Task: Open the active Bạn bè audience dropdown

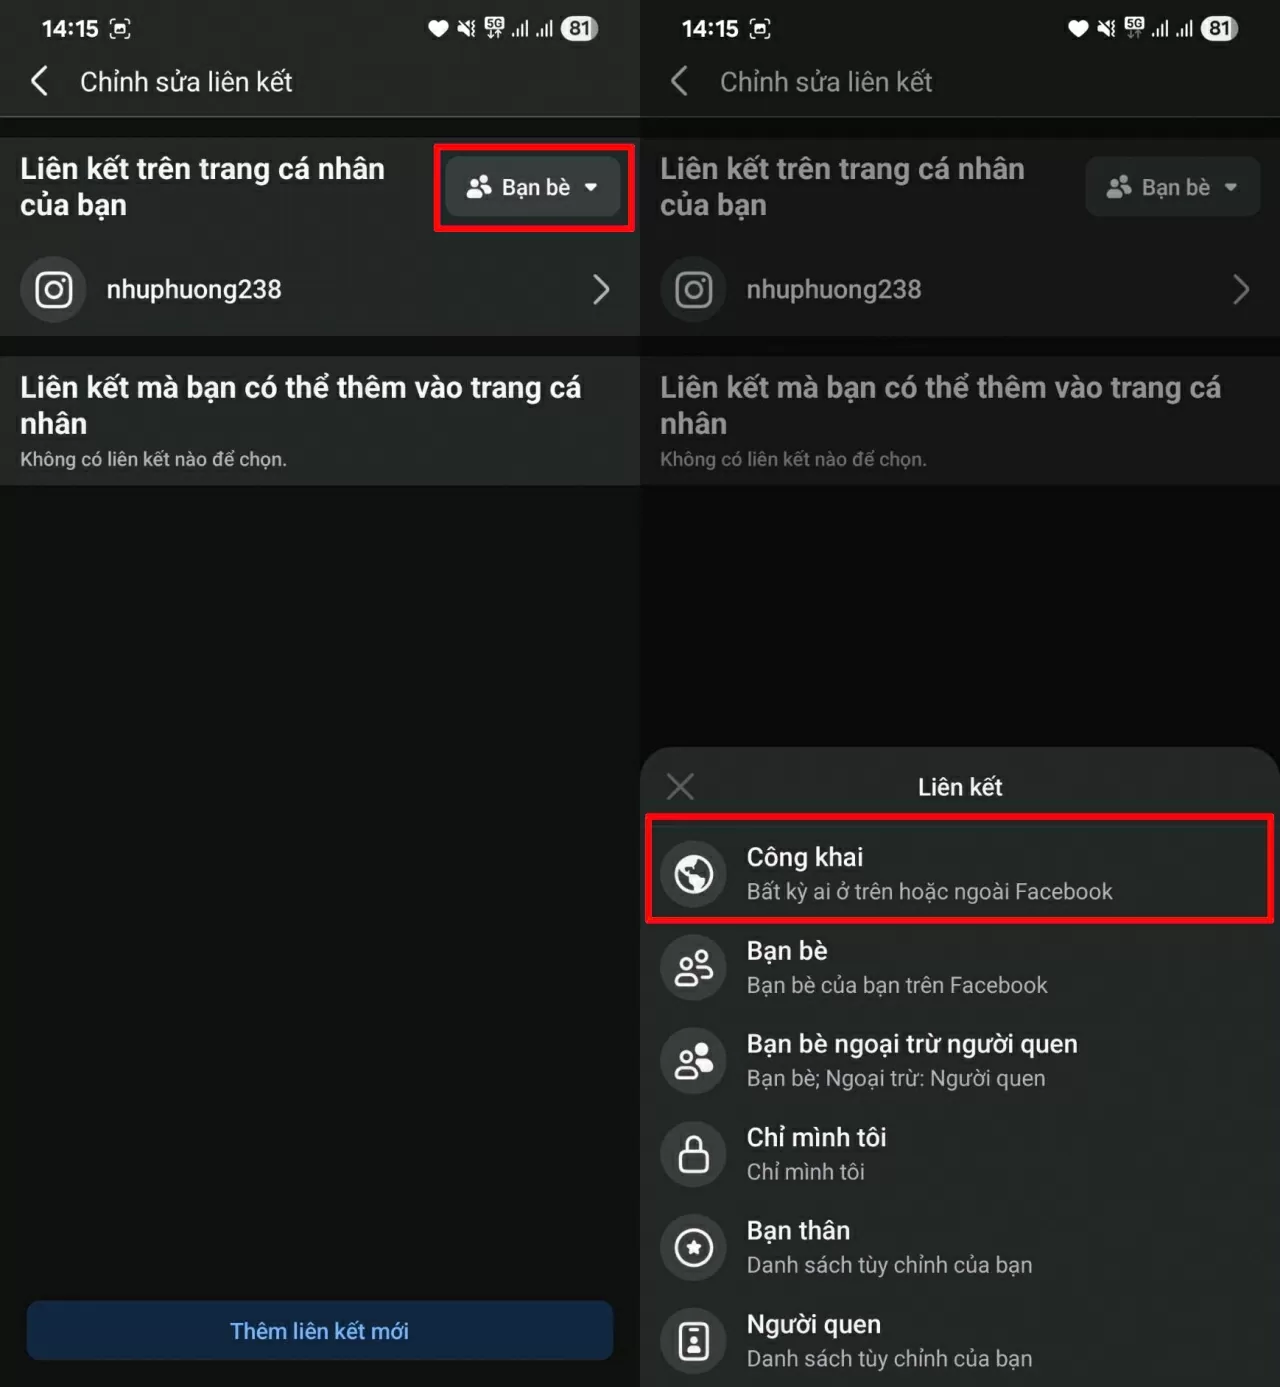Action: click(533, 187)
